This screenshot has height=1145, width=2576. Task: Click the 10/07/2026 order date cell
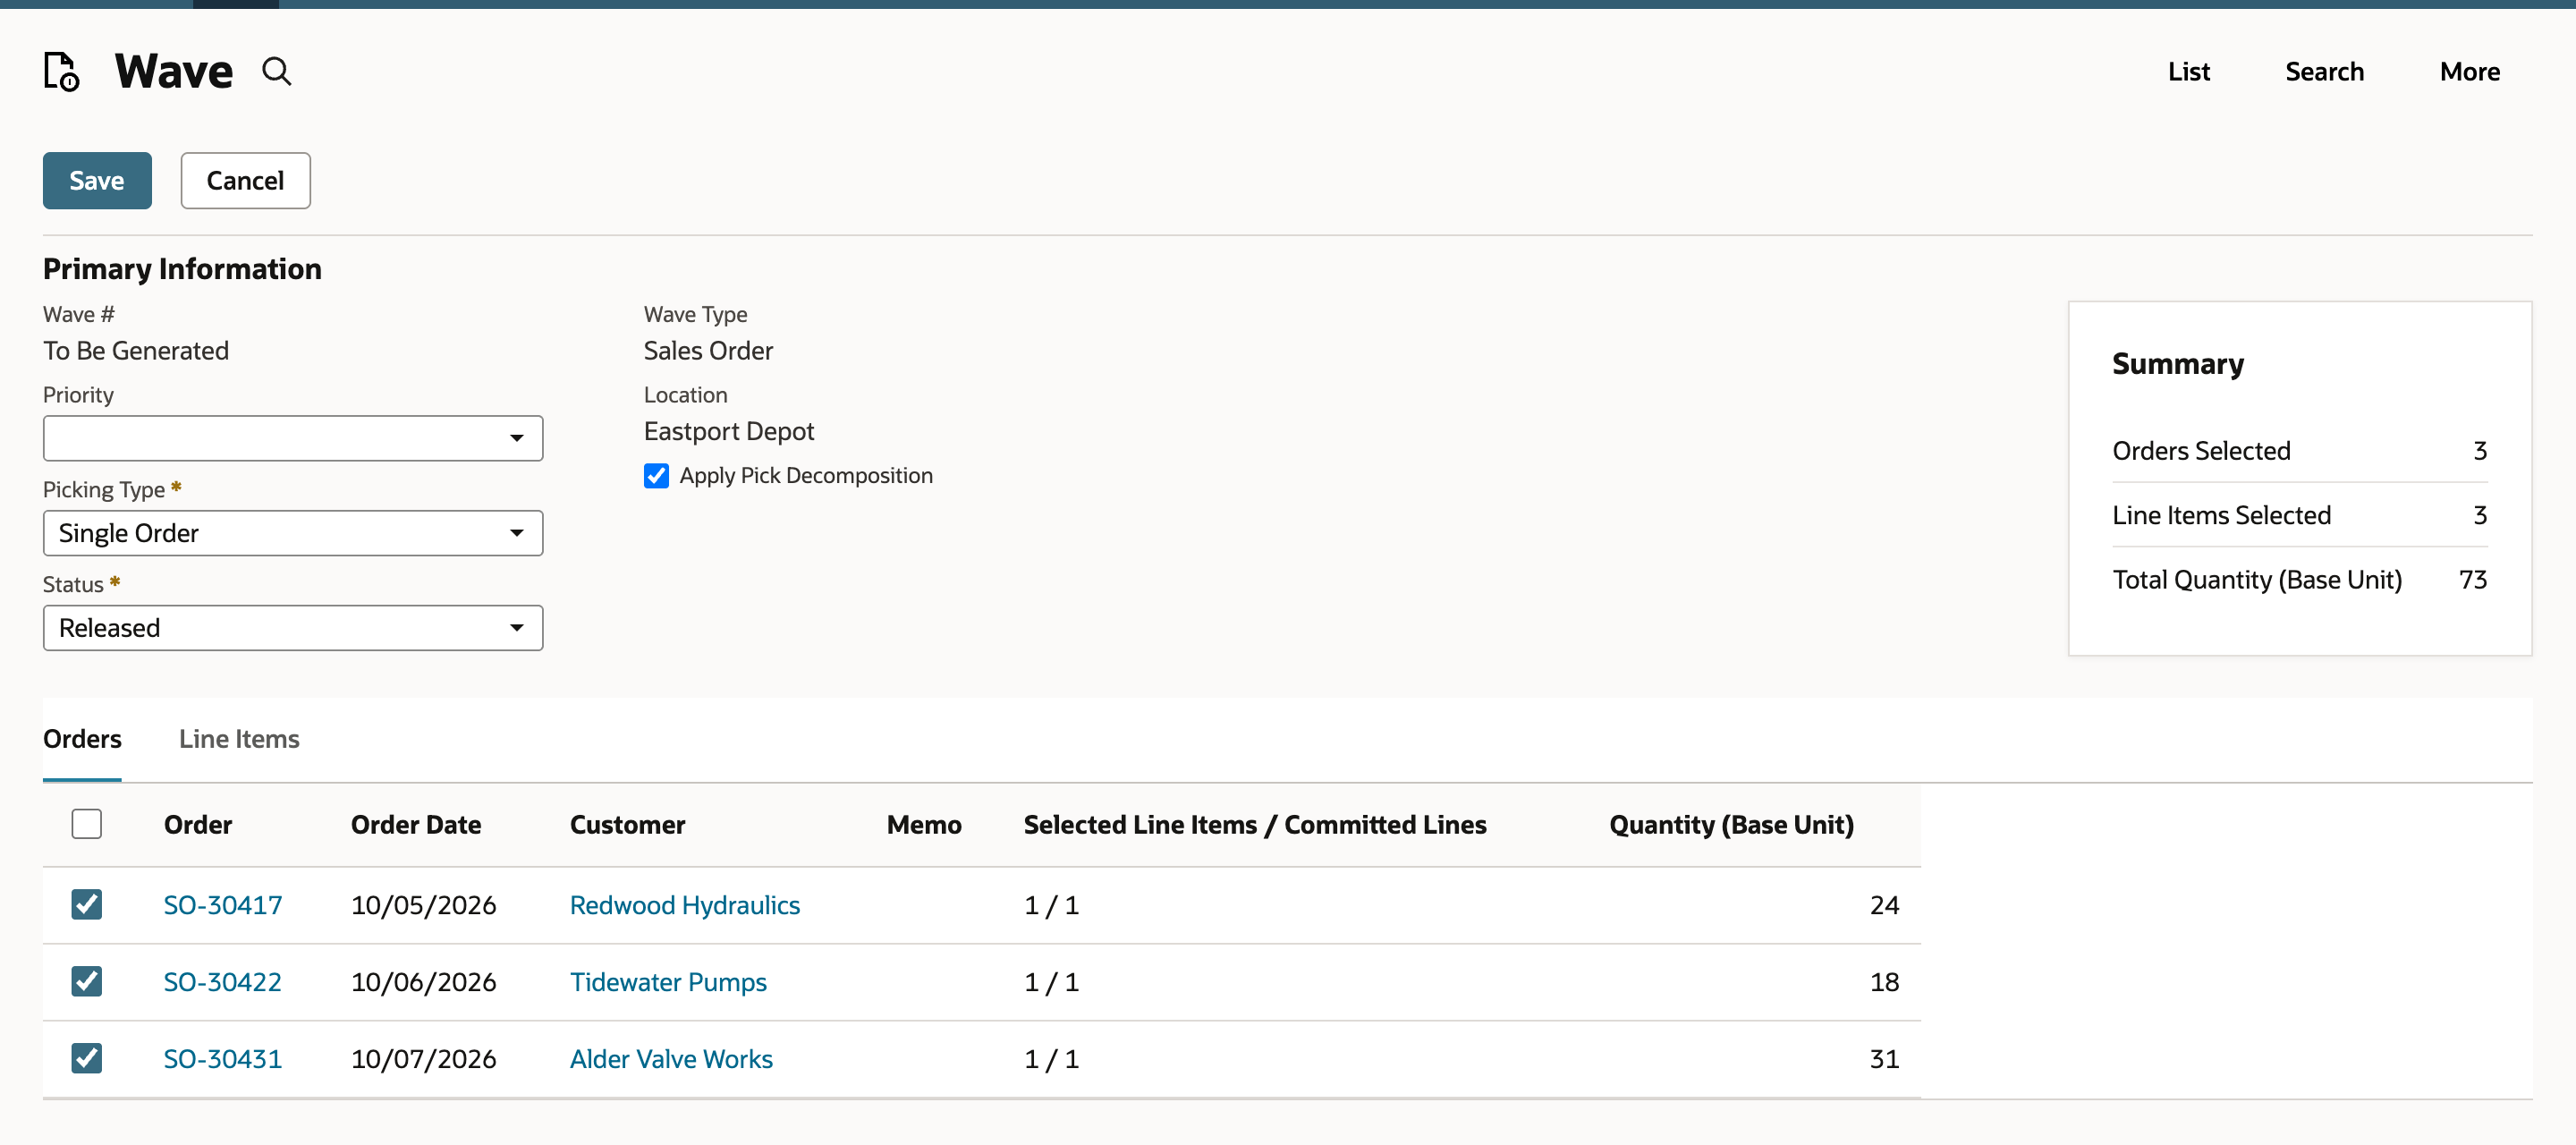click(424, 1059)
